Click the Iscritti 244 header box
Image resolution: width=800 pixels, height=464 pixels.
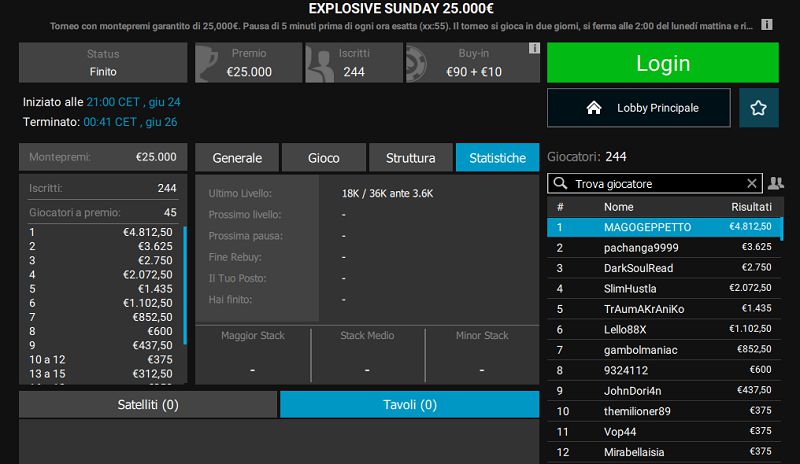click(x=354, y=63)
